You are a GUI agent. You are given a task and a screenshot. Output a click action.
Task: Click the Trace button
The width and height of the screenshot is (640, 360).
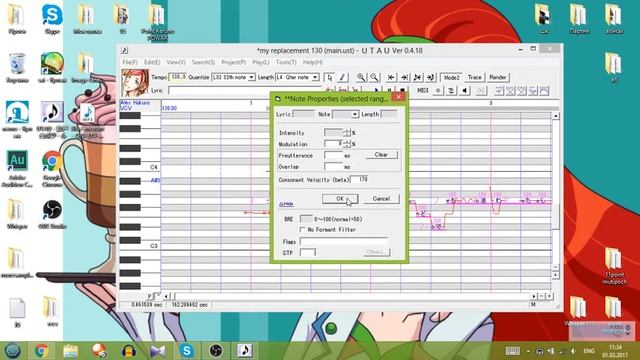point(474,77)
